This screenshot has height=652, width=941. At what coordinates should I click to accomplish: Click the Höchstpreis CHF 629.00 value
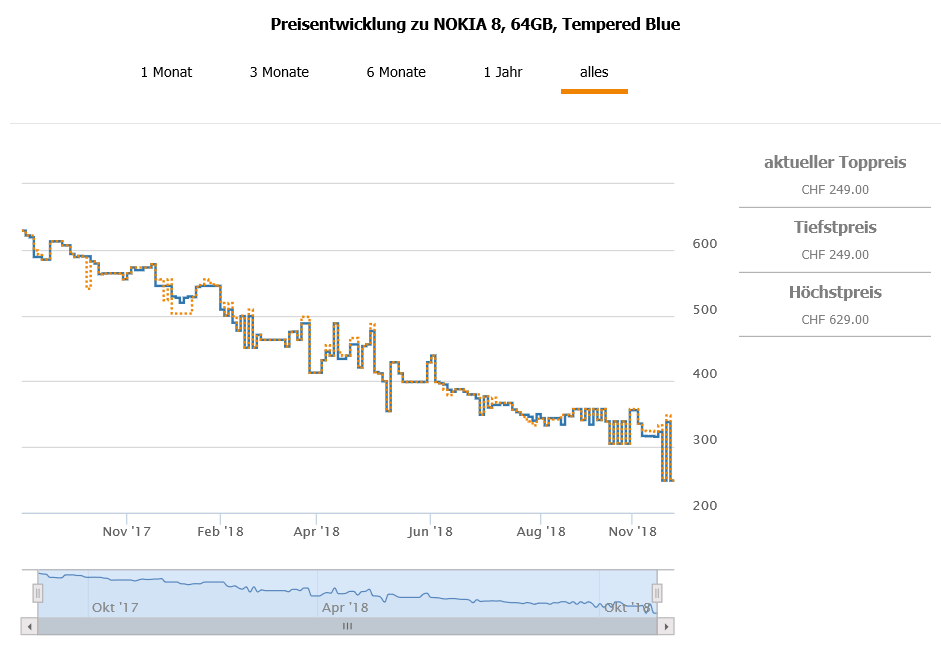pyautogui.click(x=835, y=320)
